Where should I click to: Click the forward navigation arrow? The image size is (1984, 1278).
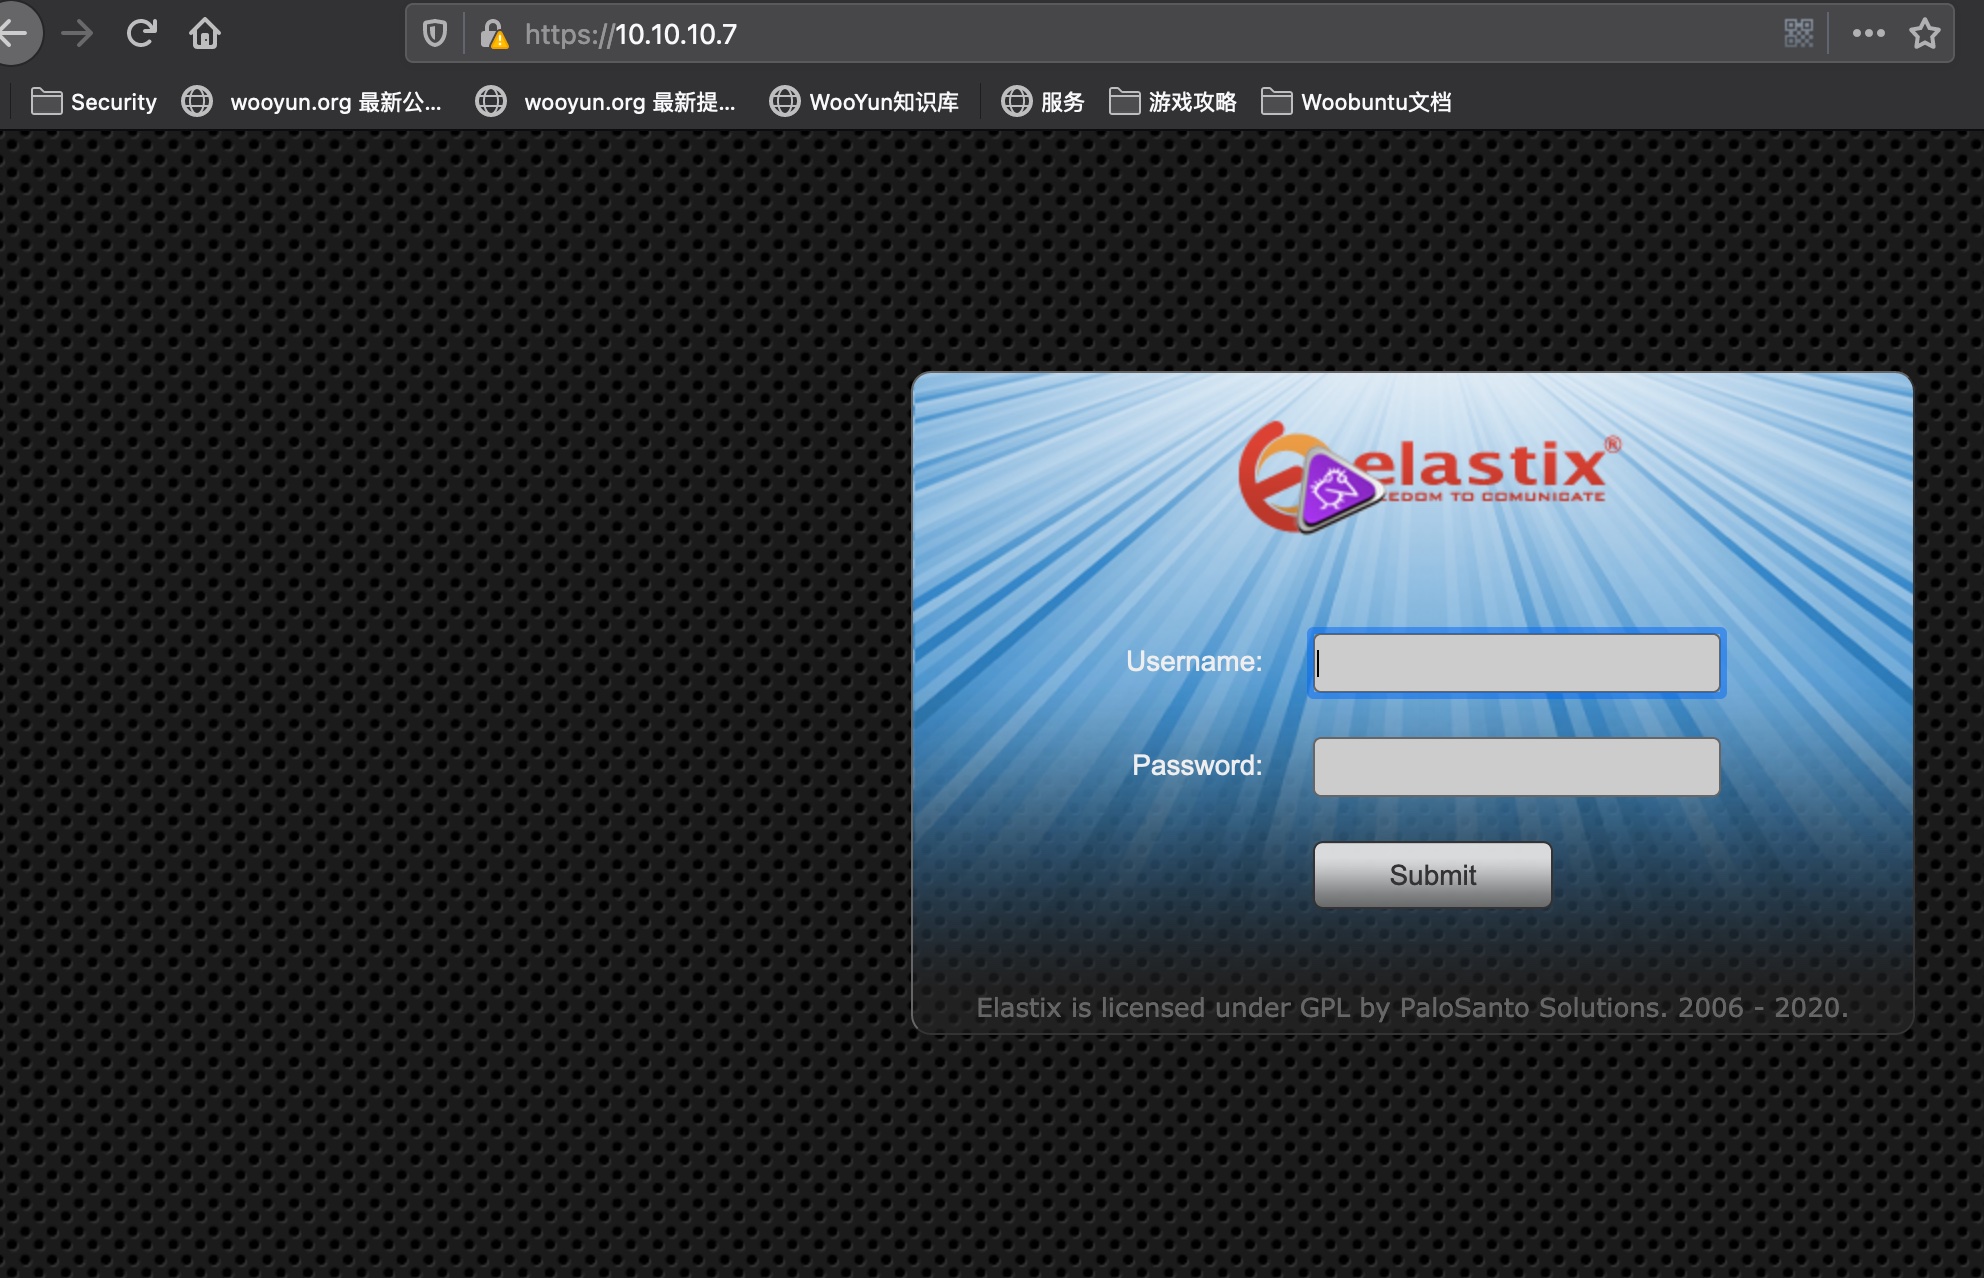point(77,34)
